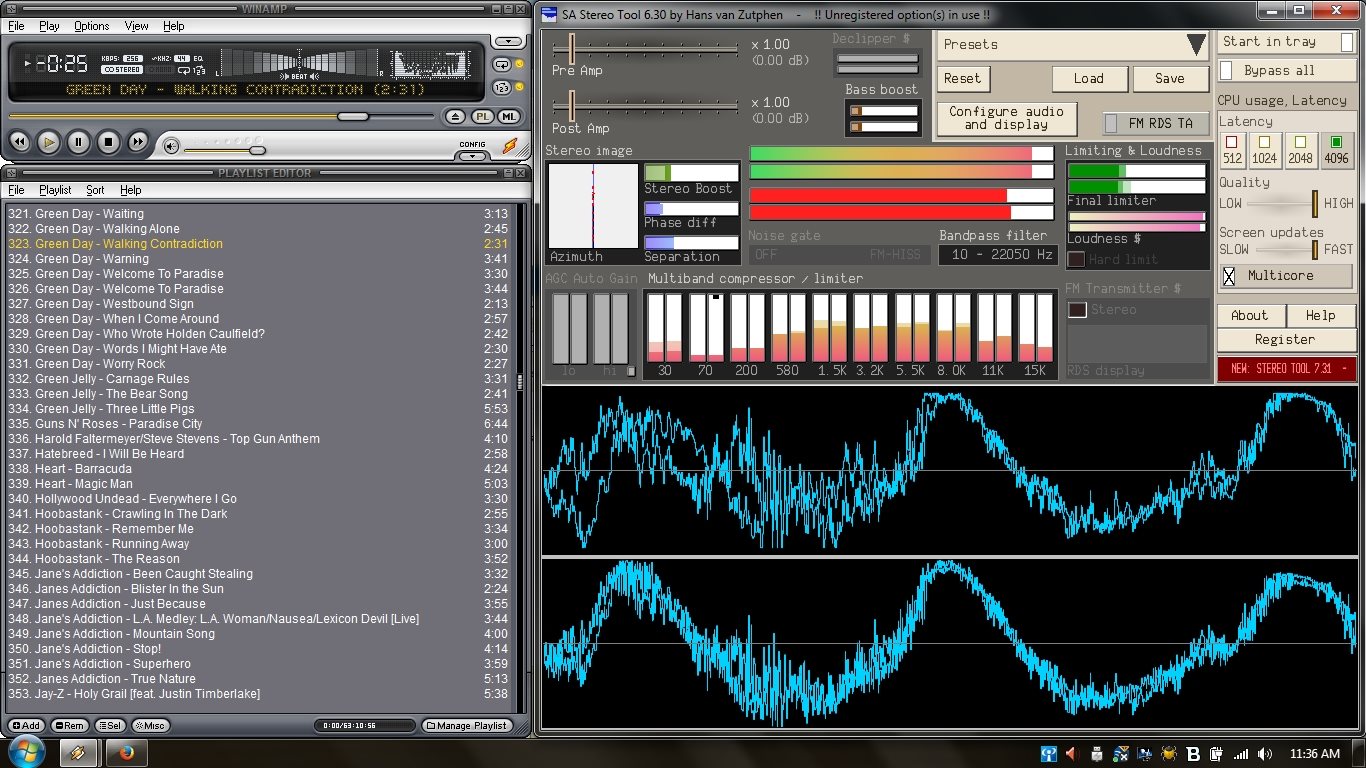
Task: Click the About button in Stereo Tool
Action: click(1249, 315)
